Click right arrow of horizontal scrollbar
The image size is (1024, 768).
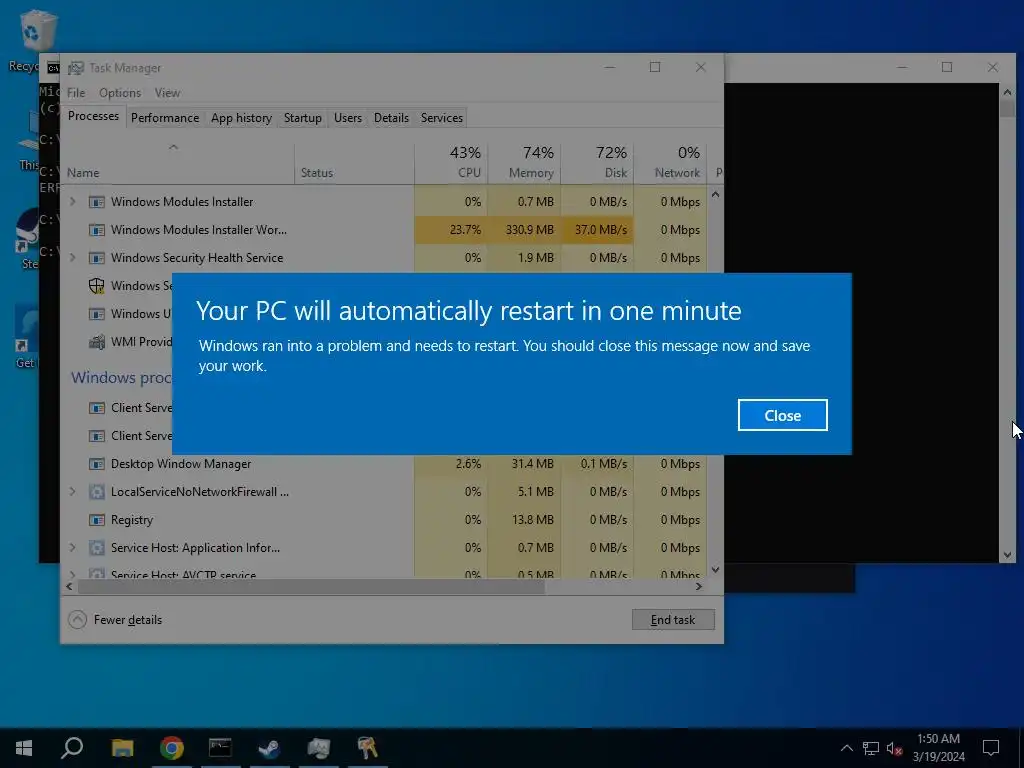point(699,586)
